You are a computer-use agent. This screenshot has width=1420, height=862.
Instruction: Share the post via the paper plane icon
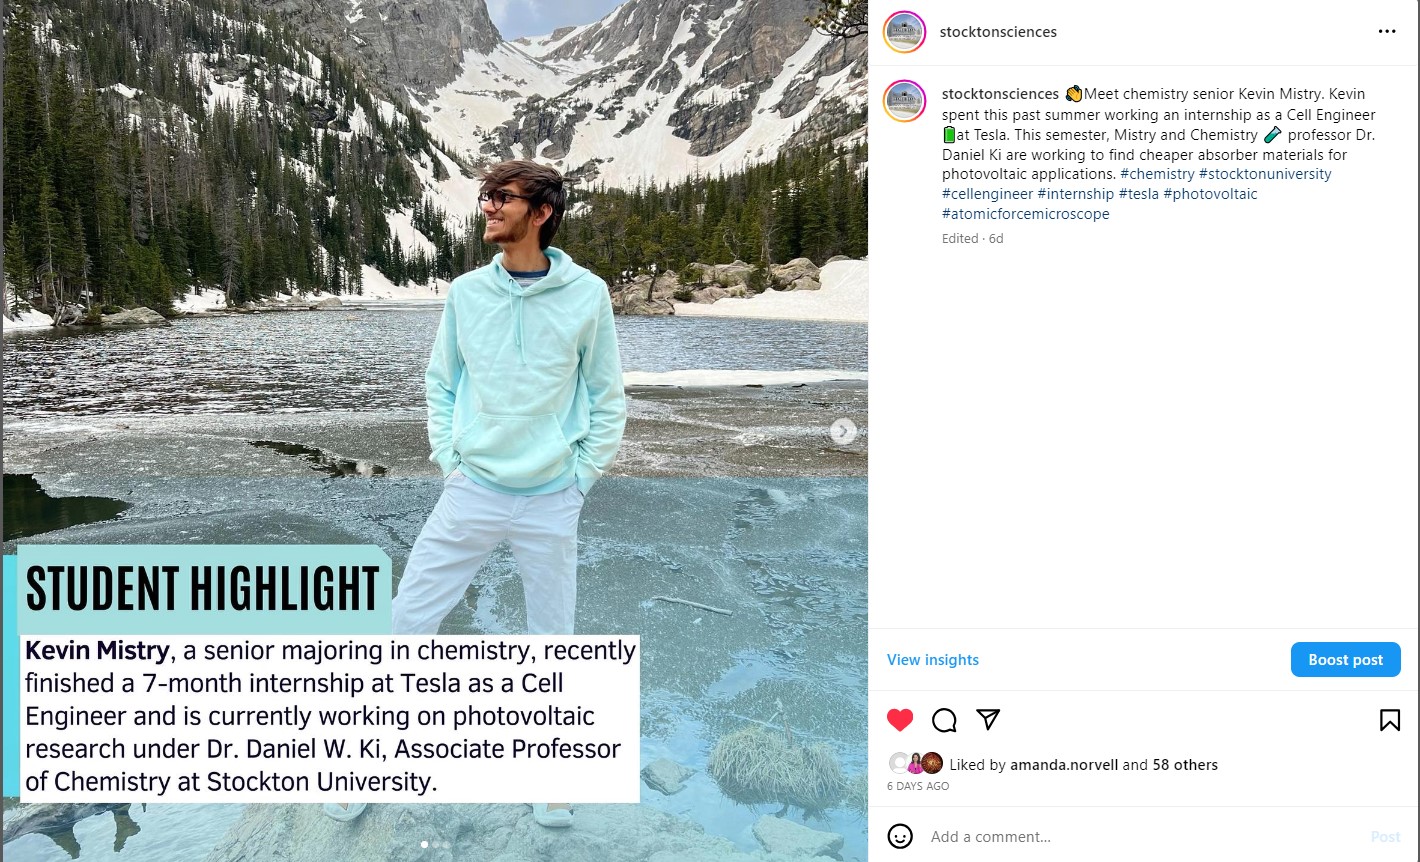click(987, 719)
